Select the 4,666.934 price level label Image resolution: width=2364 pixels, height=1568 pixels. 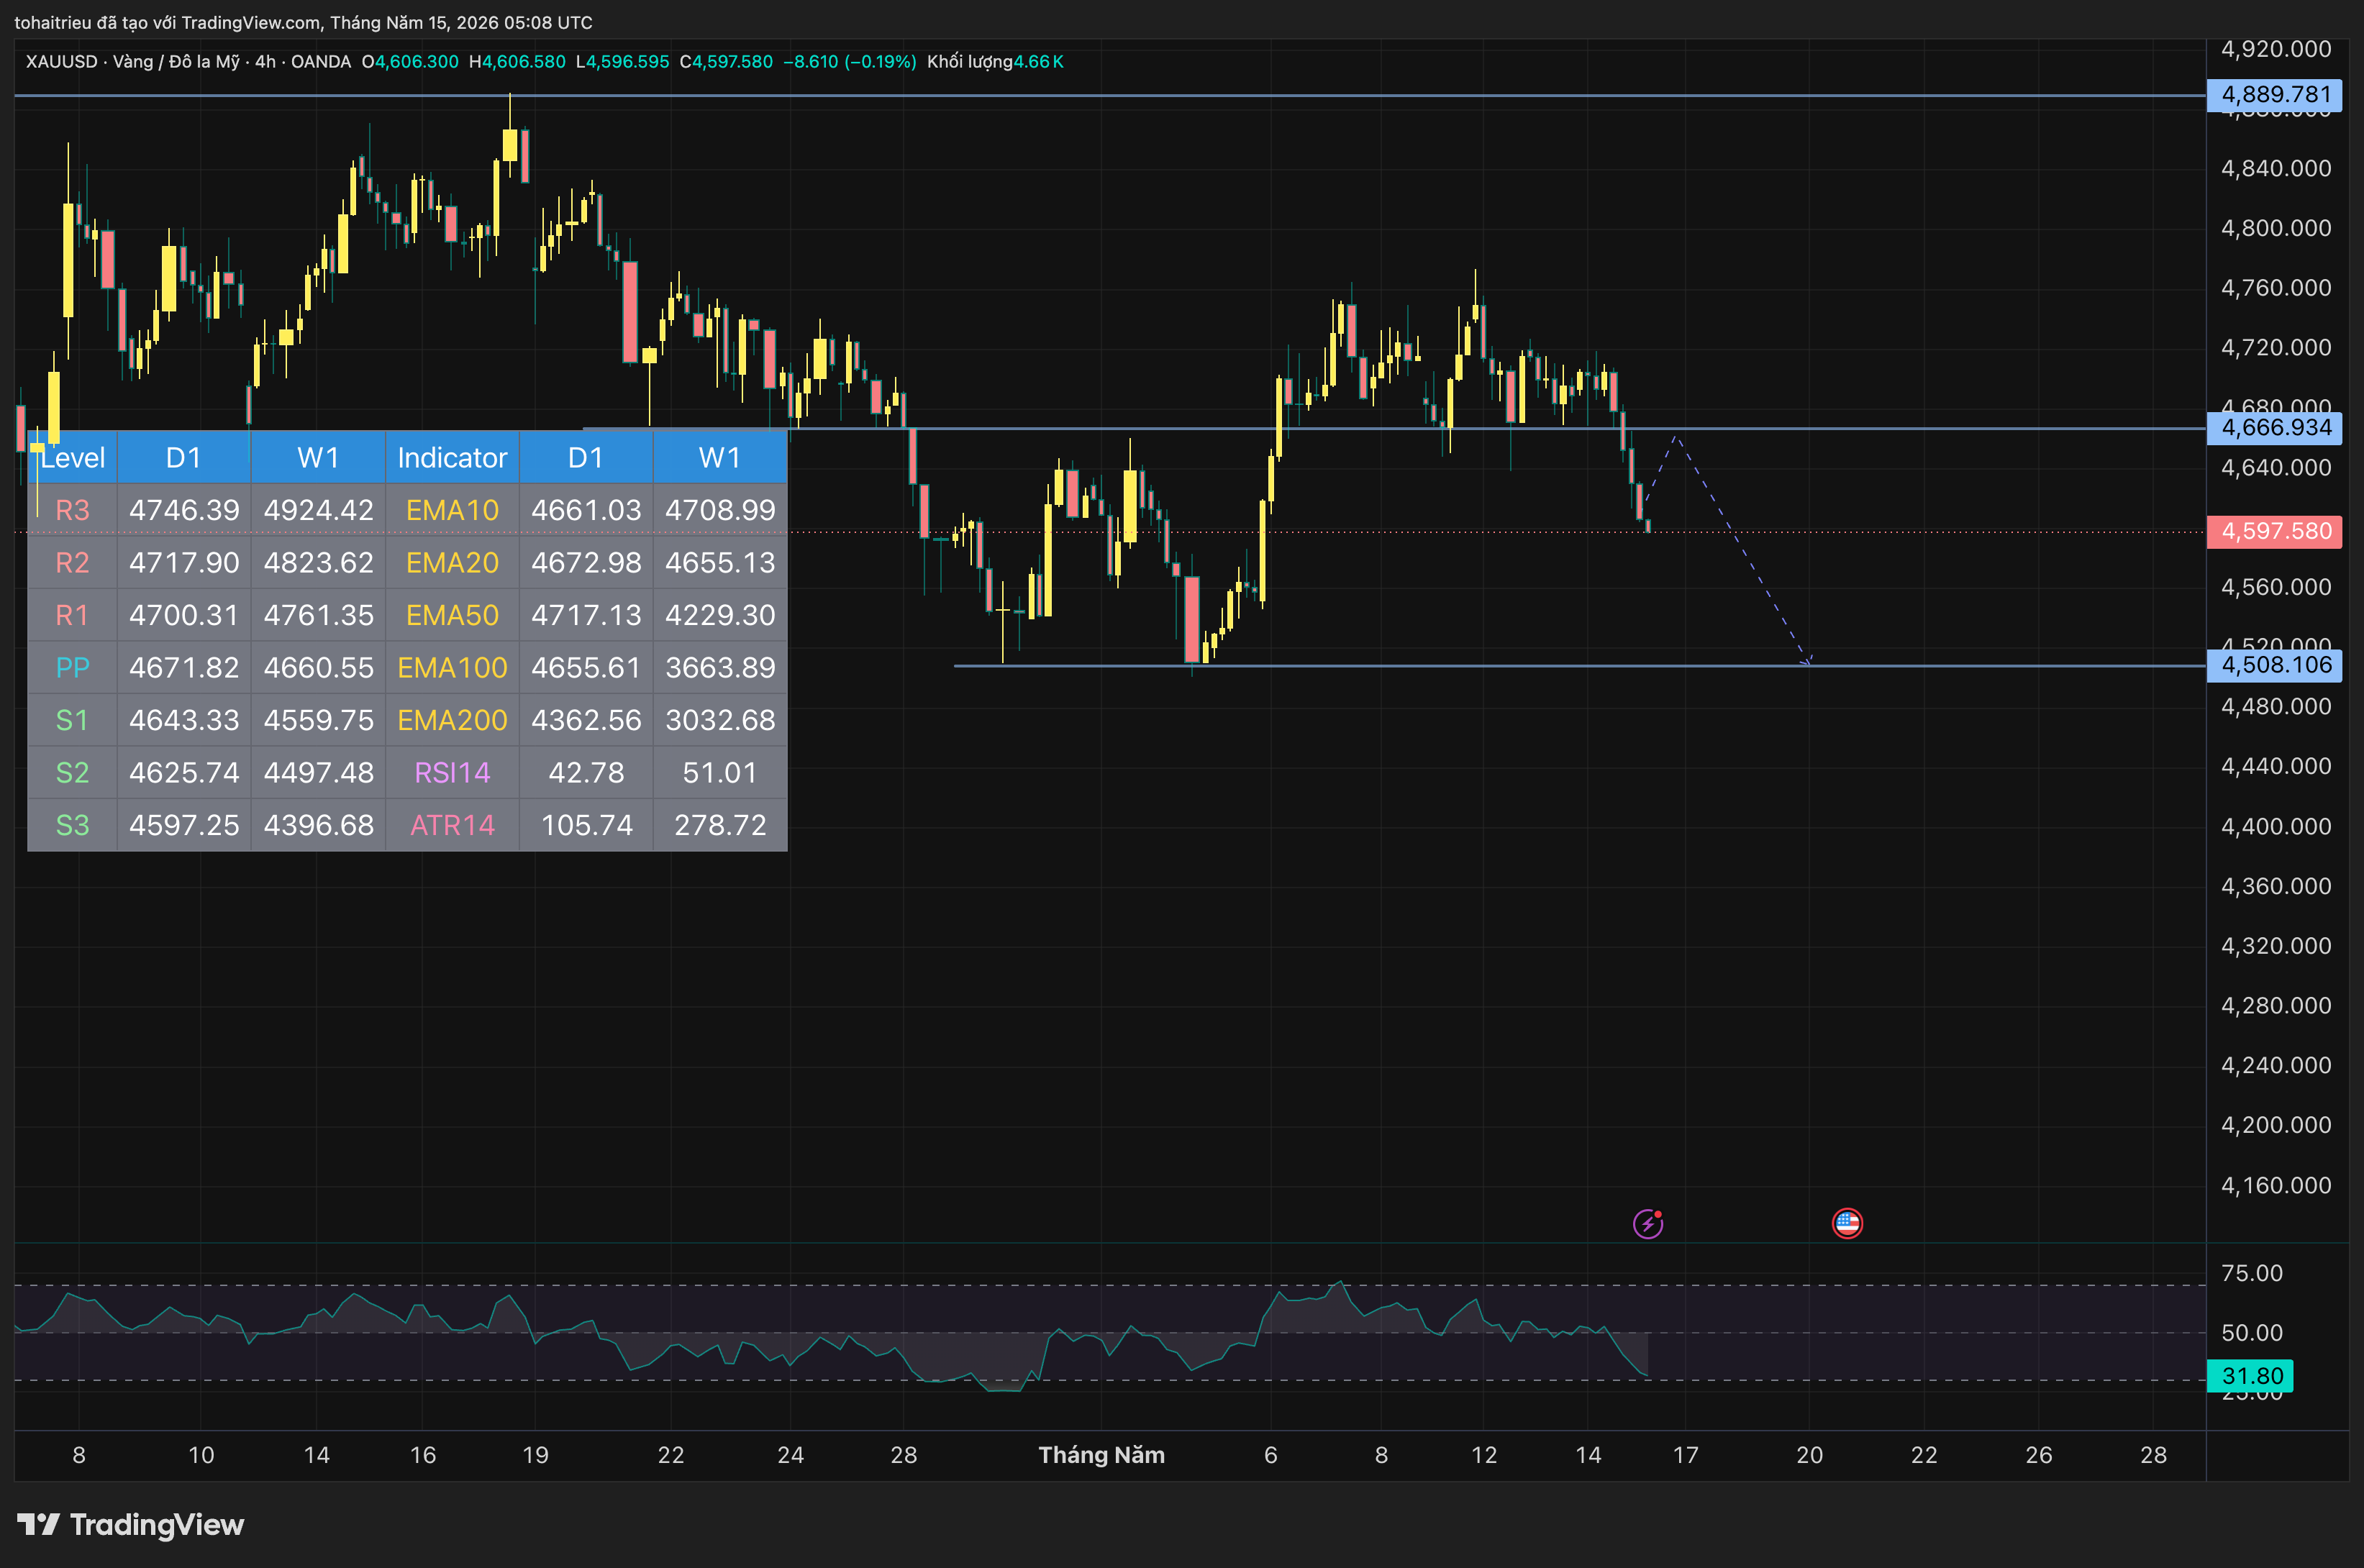pyautogui.click(x=2274, y=428)
